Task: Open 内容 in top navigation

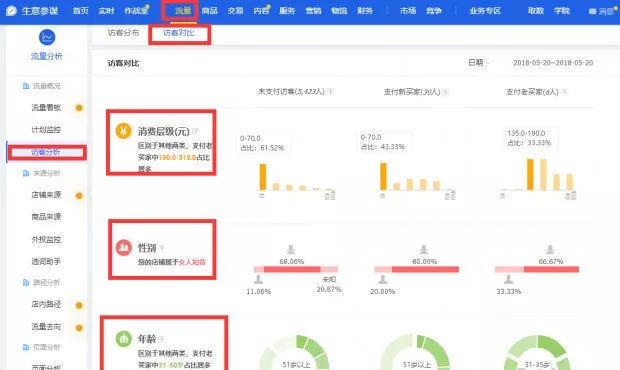Action: coord(261,11)
